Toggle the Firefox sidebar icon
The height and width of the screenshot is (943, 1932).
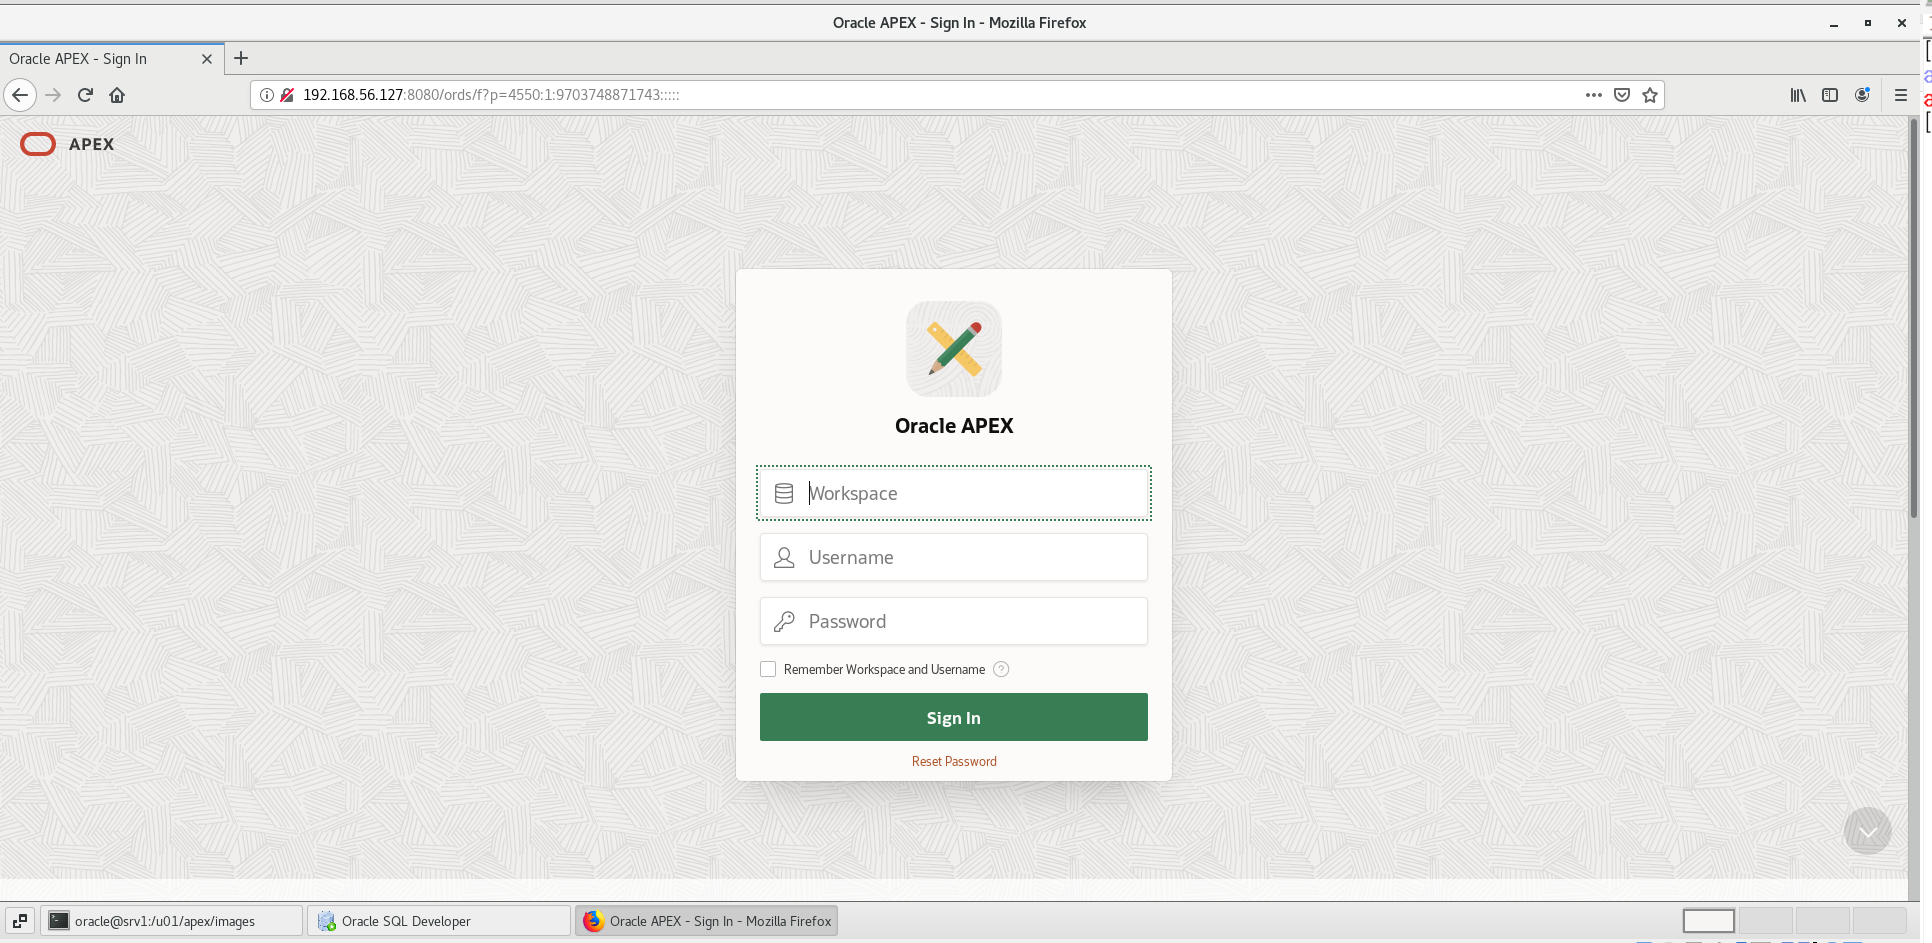click(x=1830, y=95)
